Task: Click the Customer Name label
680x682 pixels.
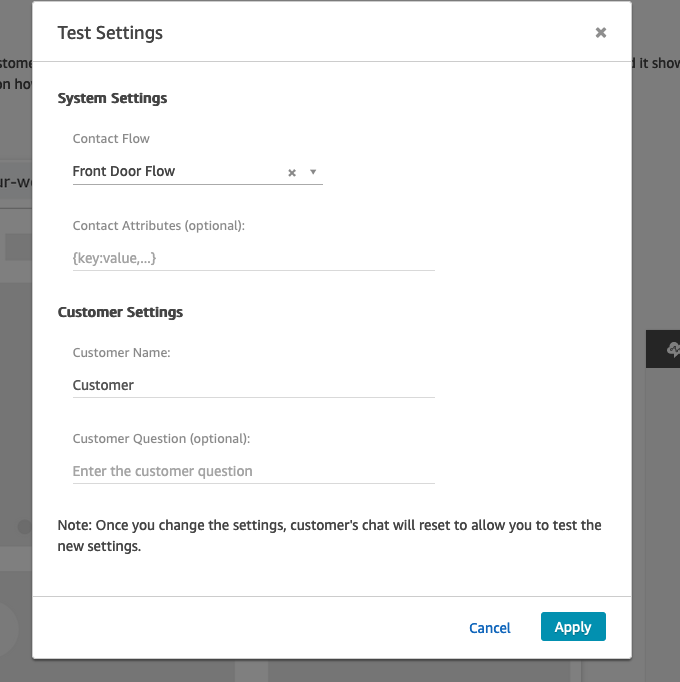Action: 121,352
